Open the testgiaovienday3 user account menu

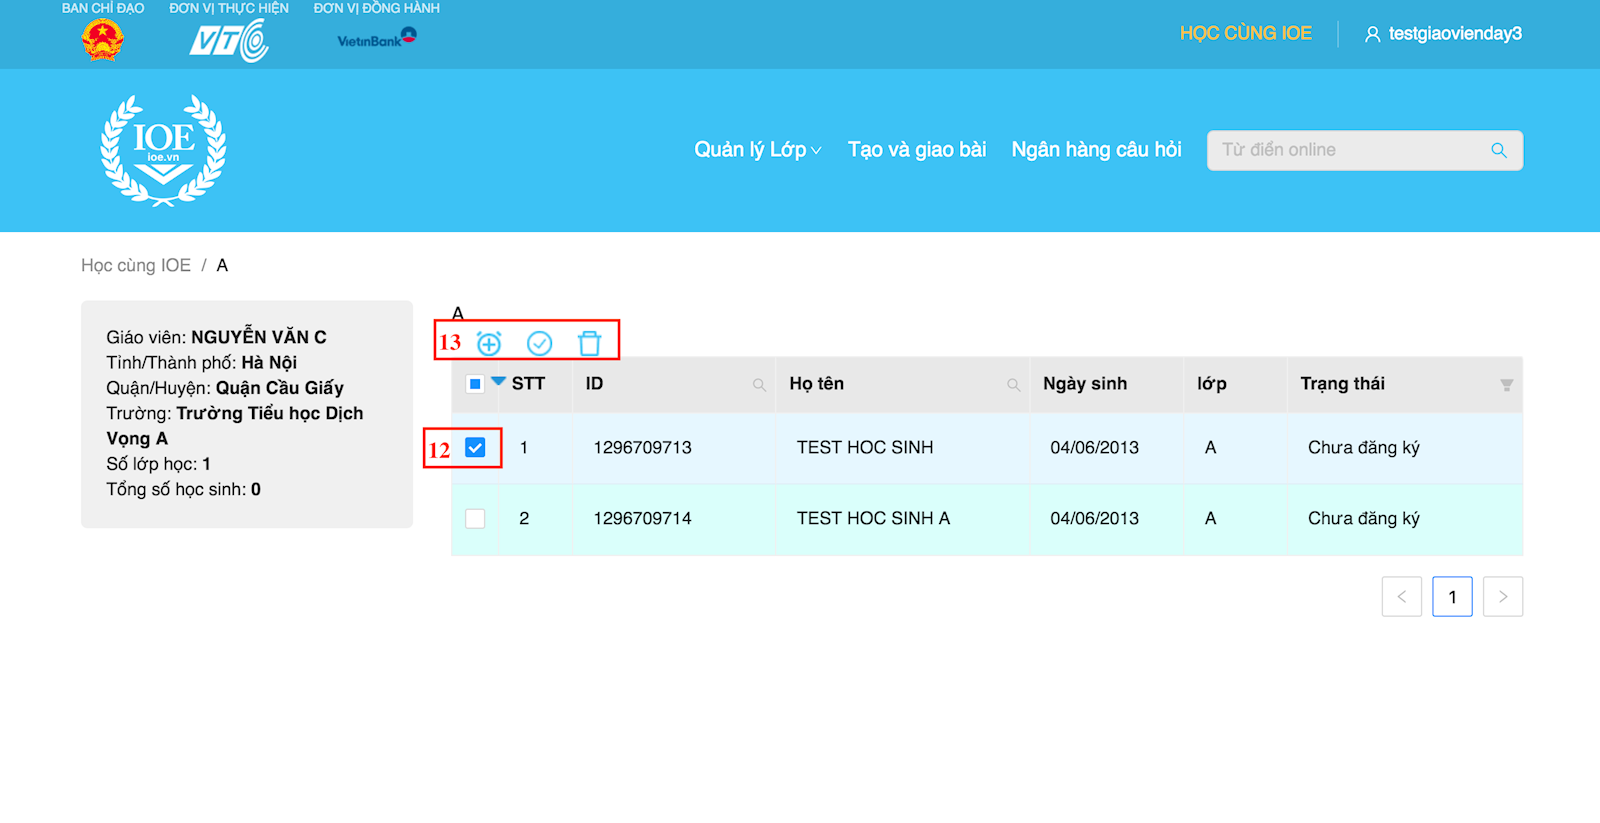point(1443,34)
